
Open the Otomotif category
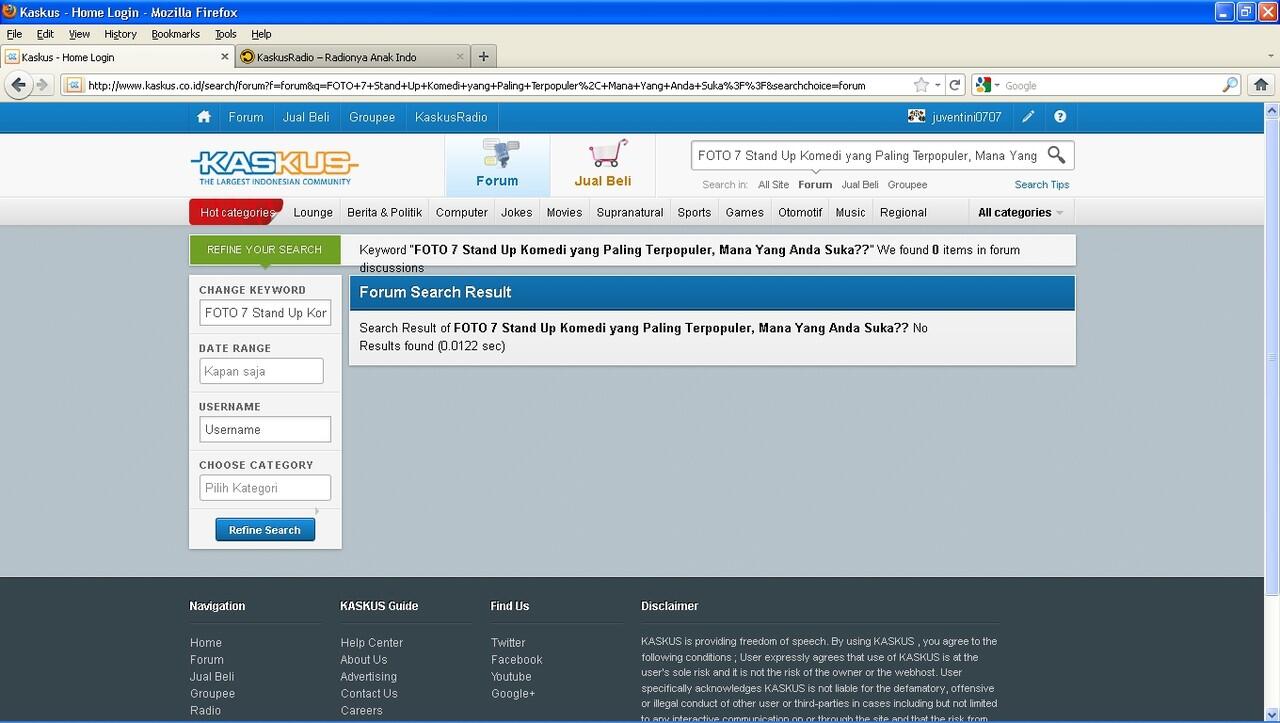800,212
